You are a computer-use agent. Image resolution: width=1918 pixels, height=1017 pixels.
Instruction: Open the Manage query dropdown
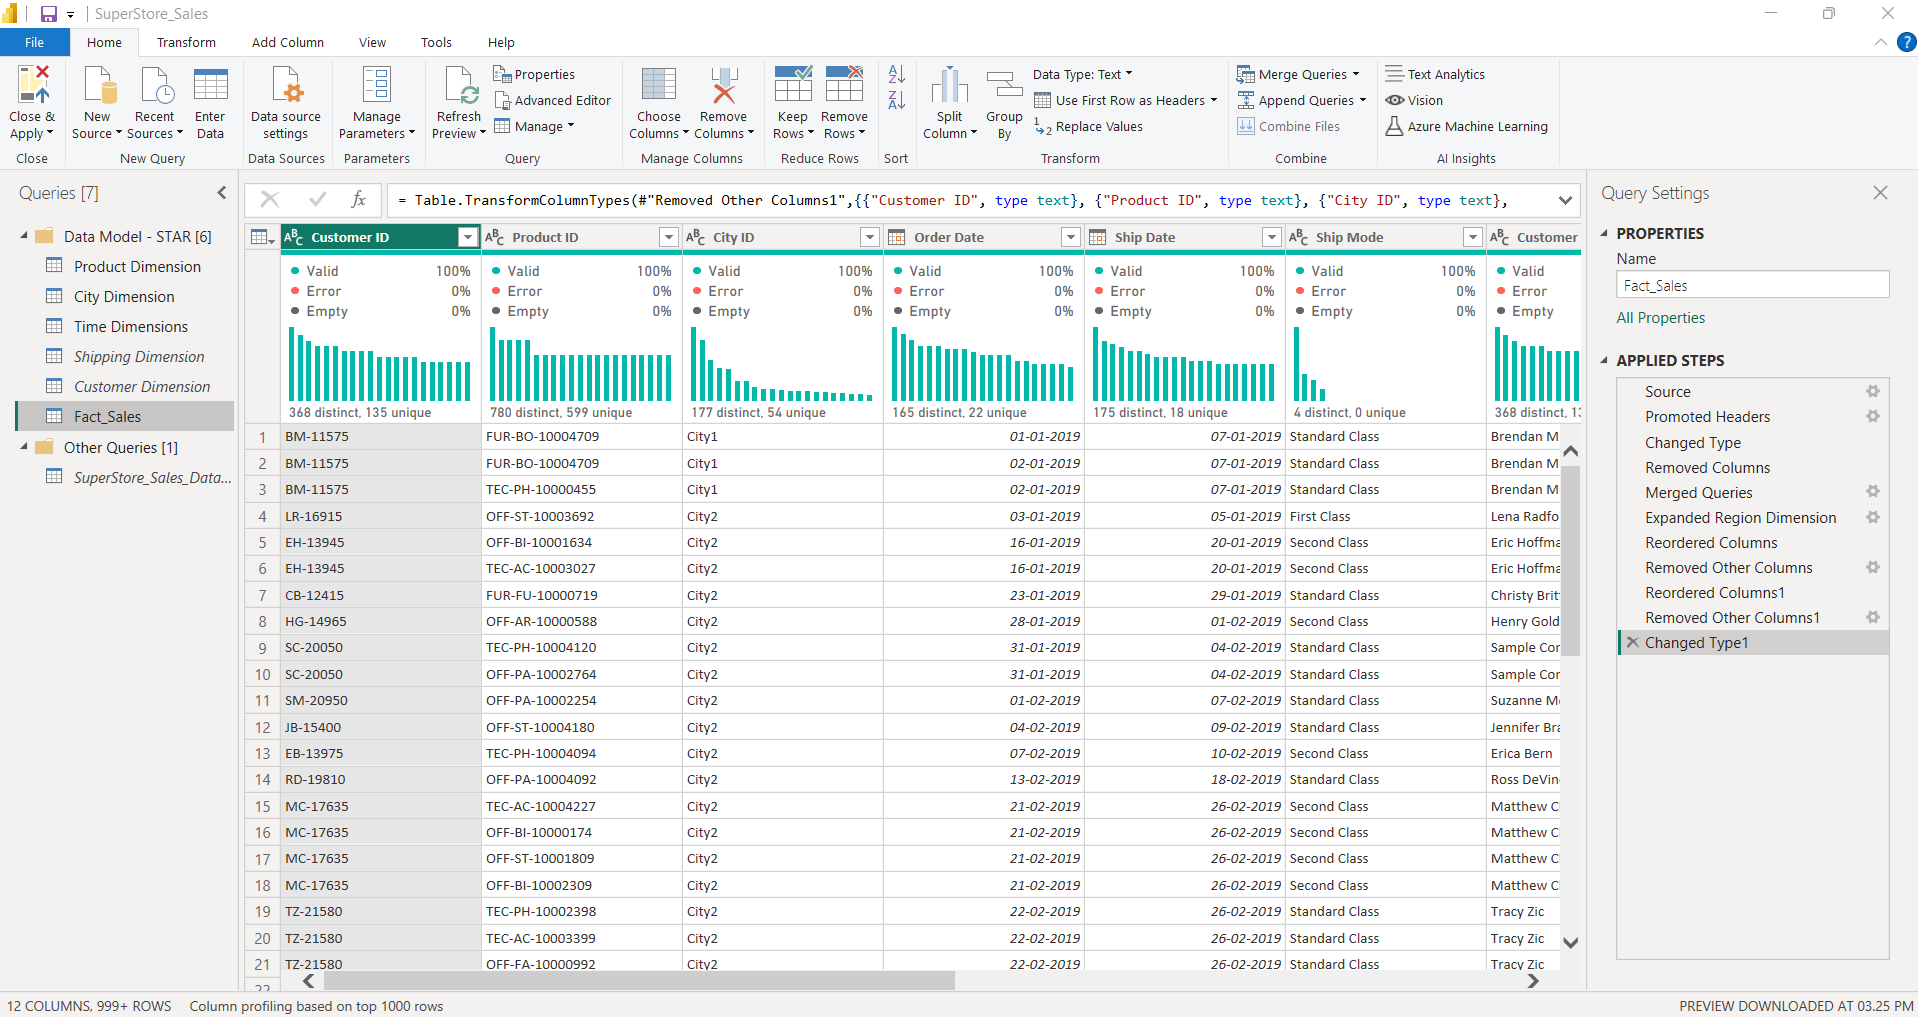pyautogui.click(x=534, y=126)
